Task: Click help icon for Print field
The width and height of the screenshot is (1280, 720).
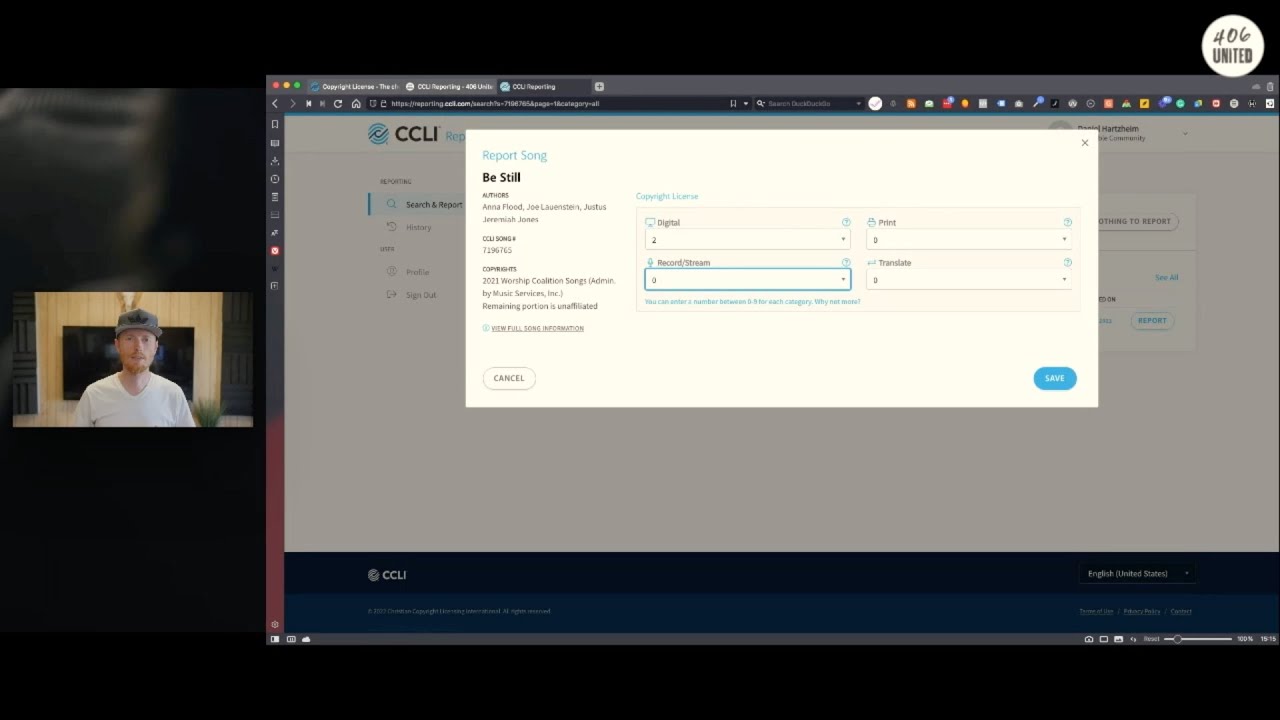Action: click(1067, 222)
